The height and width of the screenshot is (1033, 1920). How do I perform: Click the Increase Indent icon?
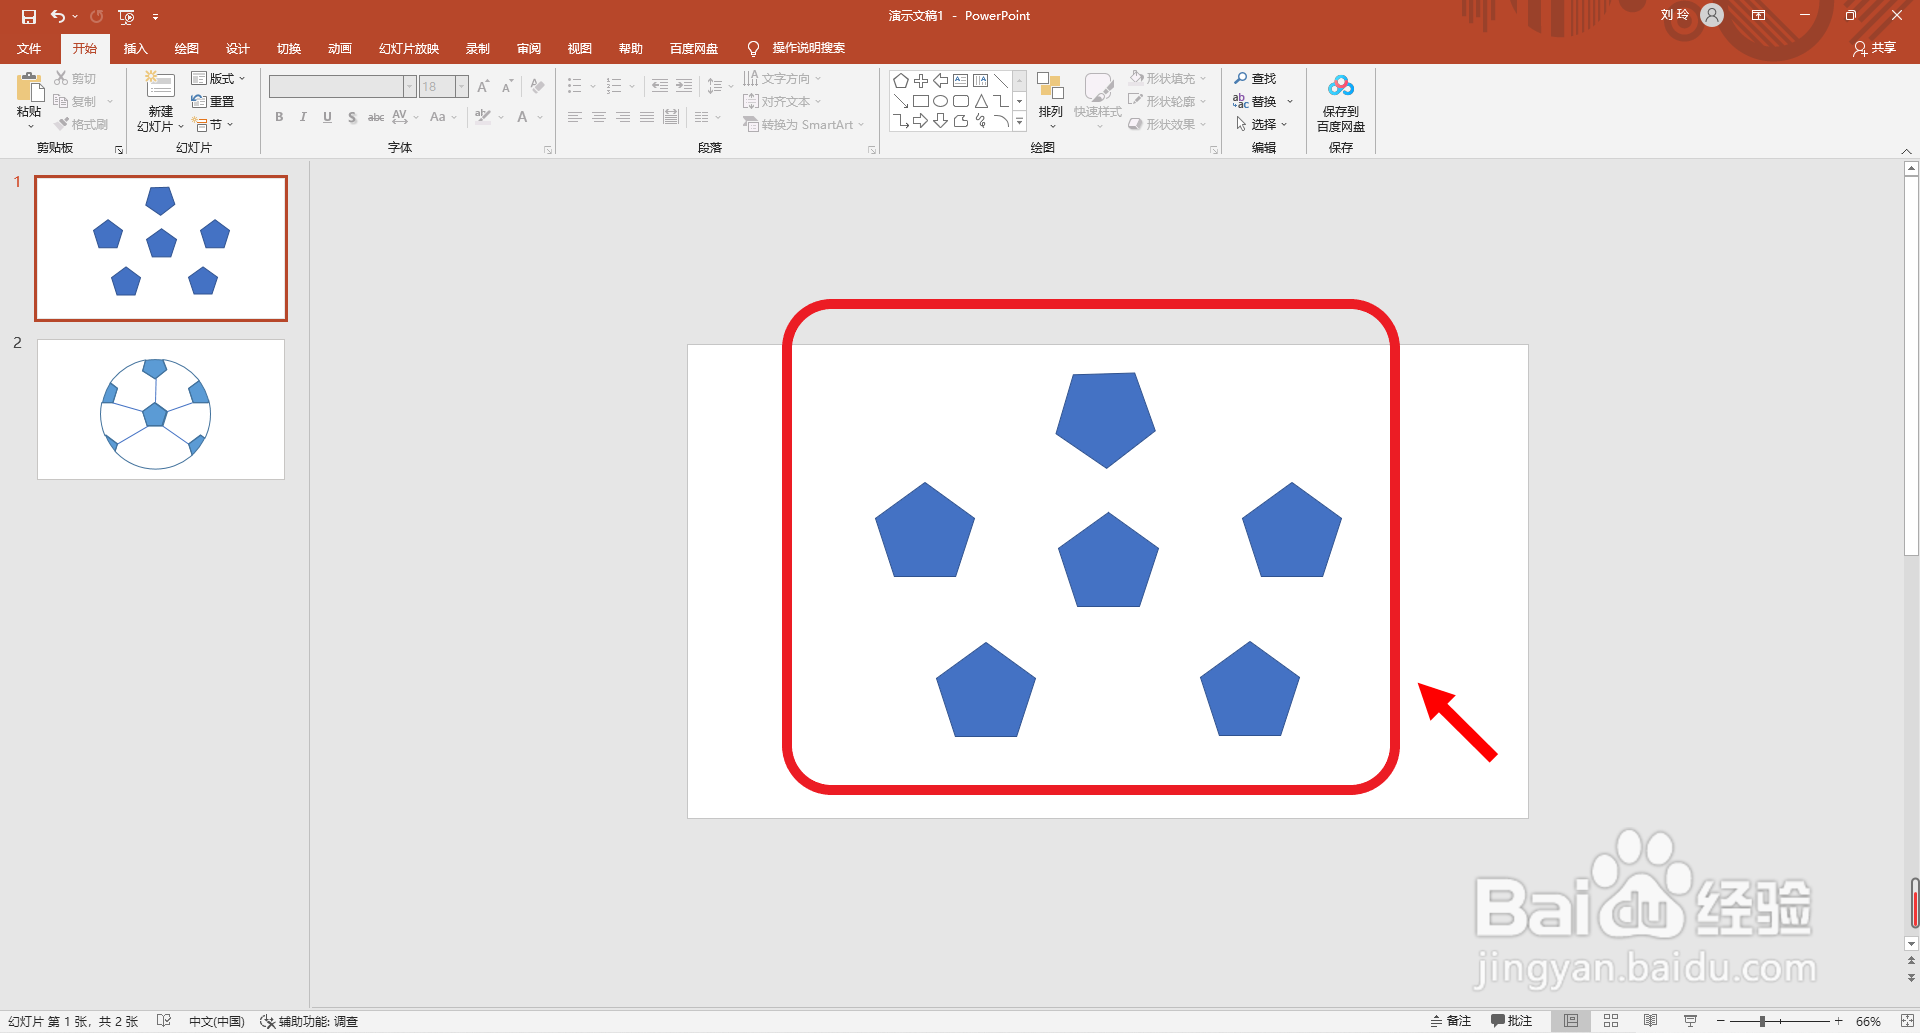click(684, 86)
